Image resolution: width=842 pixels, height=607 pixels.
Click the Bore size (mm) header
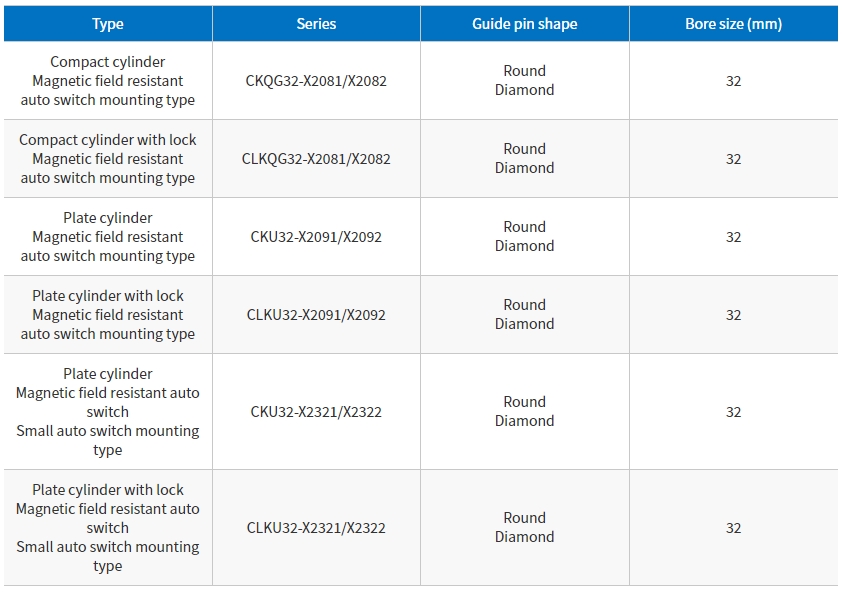coord(734,24)
